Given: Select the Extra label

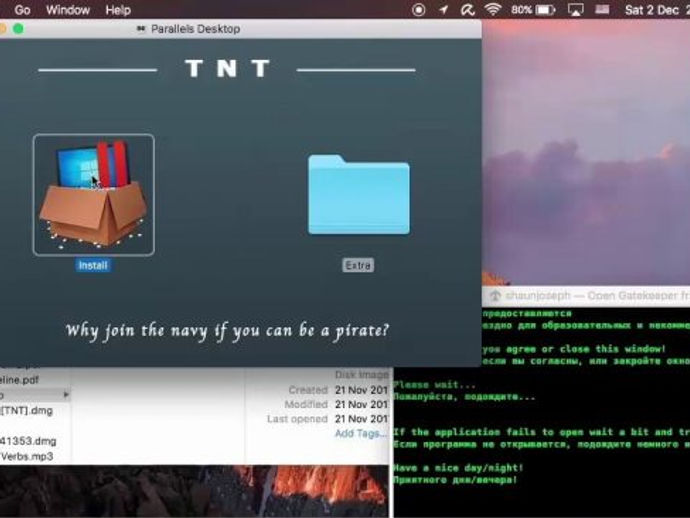Looking at the screenshot, I should tap(358, 265).
